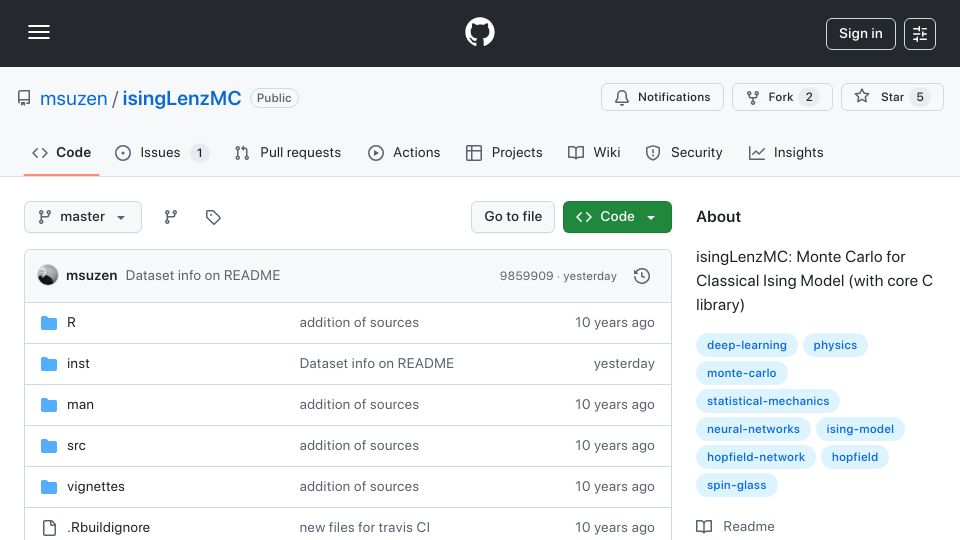Switch to the Code tab

[61, 152]
